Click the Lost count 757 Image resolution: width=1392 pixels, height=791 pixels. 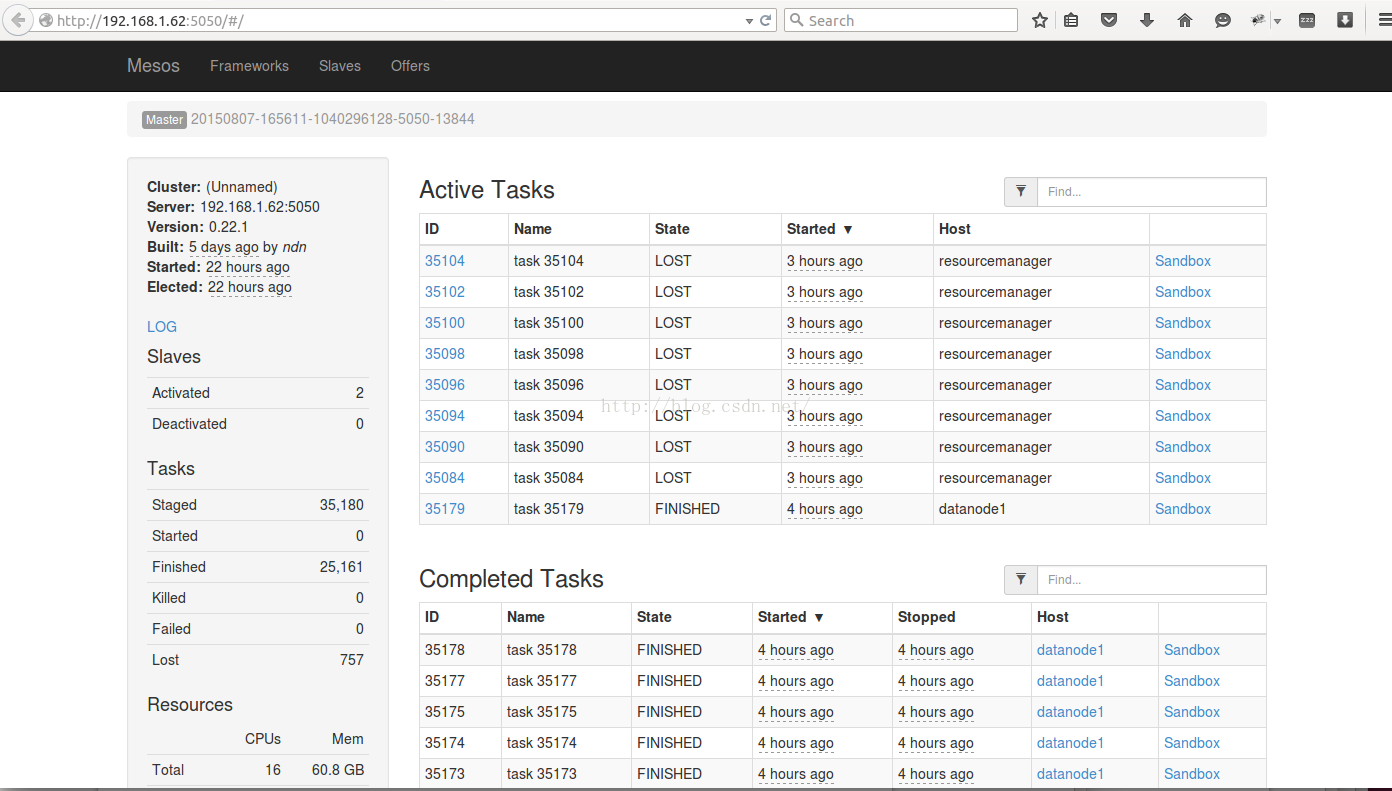pyautogui.click(x=352, y=660)
